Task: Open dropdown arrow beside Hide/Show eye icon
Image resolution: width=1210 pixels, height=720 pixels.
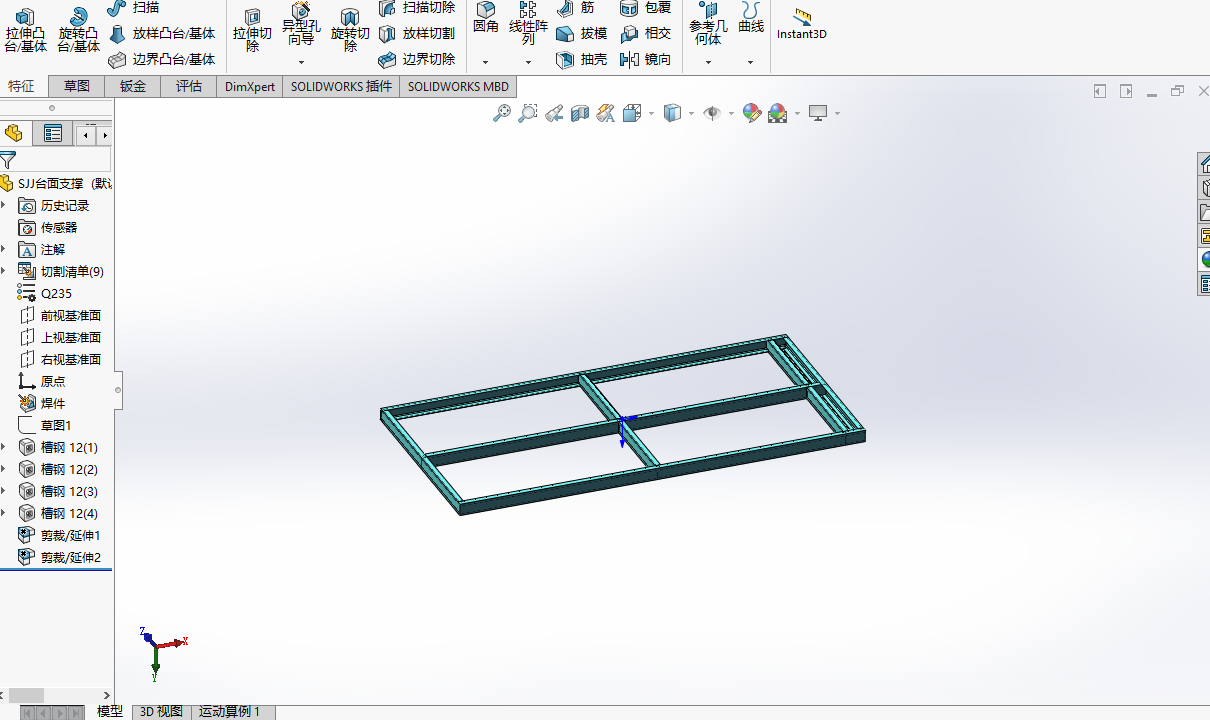Action: pos(730,114)
